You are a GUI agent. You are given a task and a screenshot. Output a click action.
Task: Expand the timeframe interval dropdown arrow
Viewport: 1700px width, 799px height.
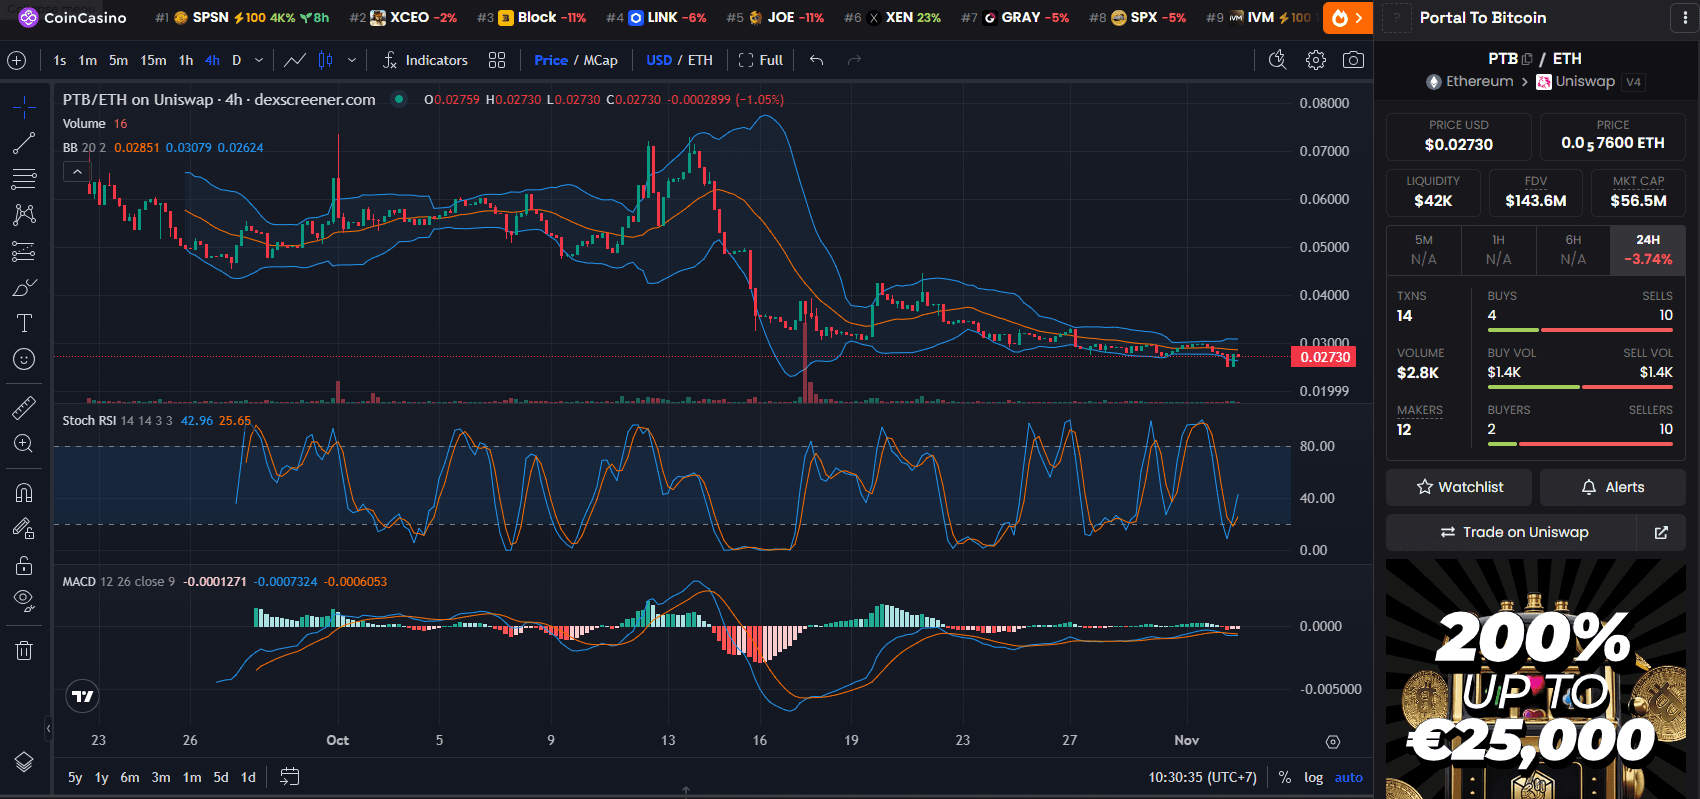coord(259,60)
